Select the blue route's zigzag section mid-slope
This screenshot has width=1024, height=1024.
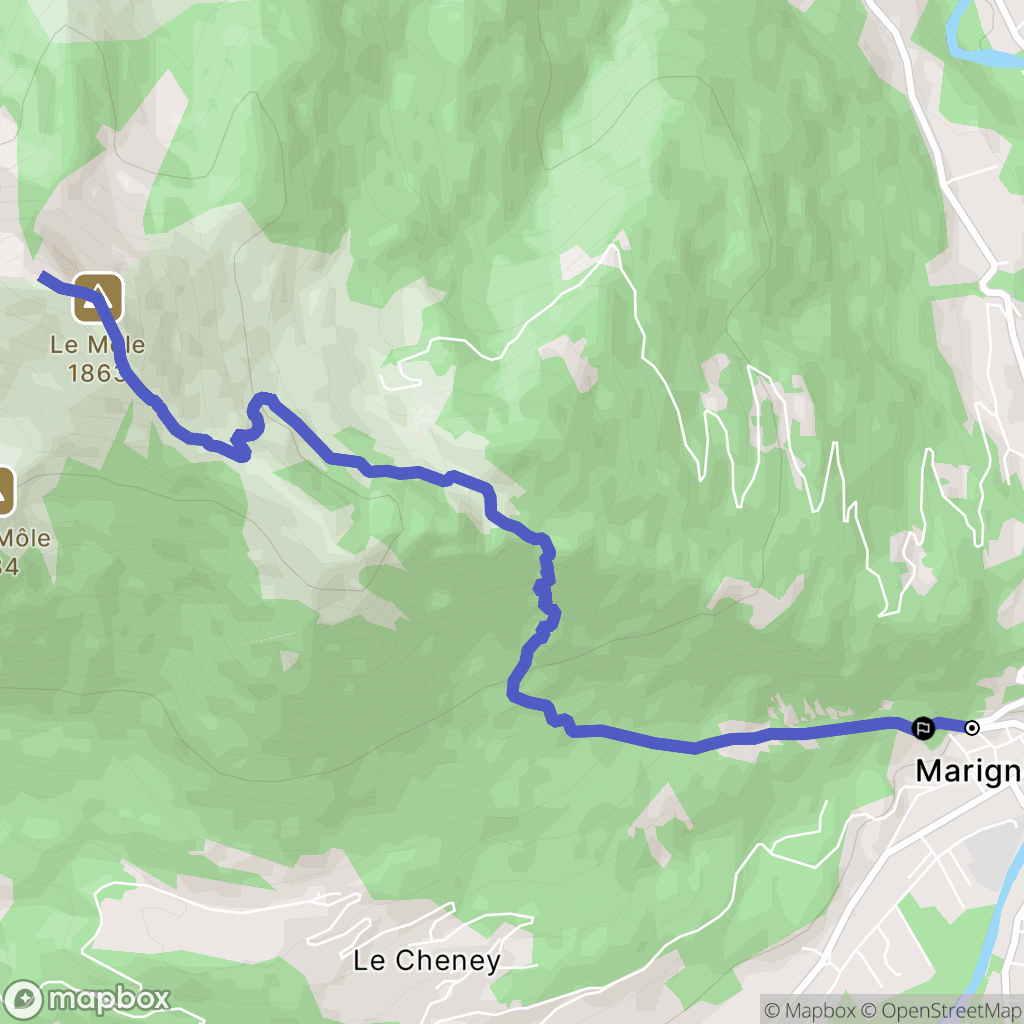click(547, 591)
